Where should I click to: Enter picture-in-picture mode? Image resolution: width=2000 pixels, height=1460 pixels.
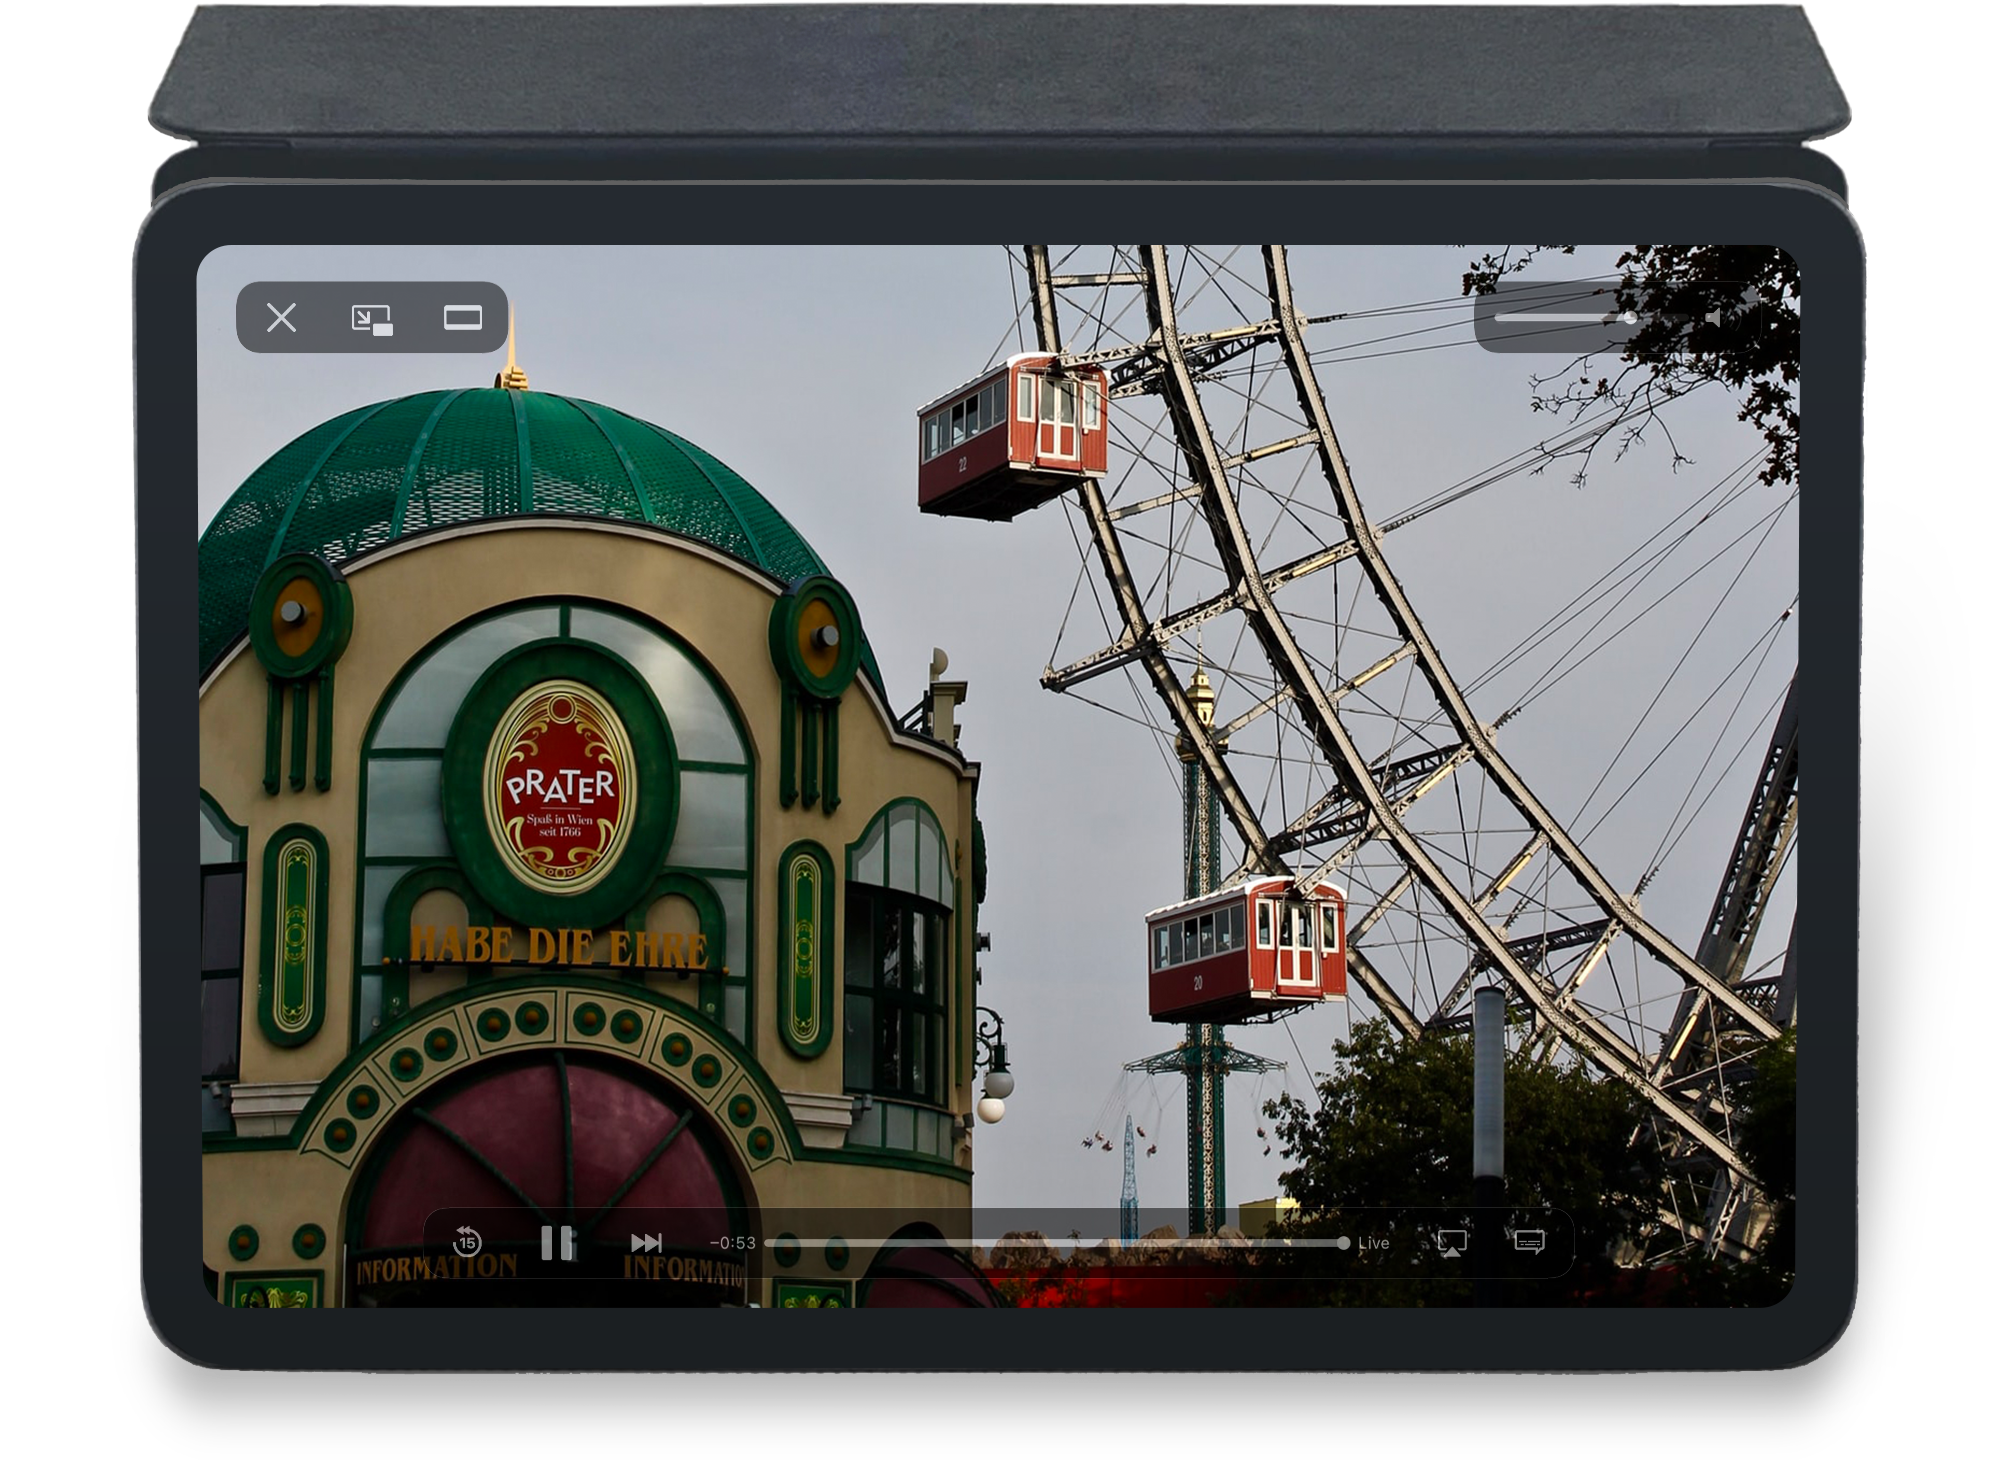click(x=372, y=320)
